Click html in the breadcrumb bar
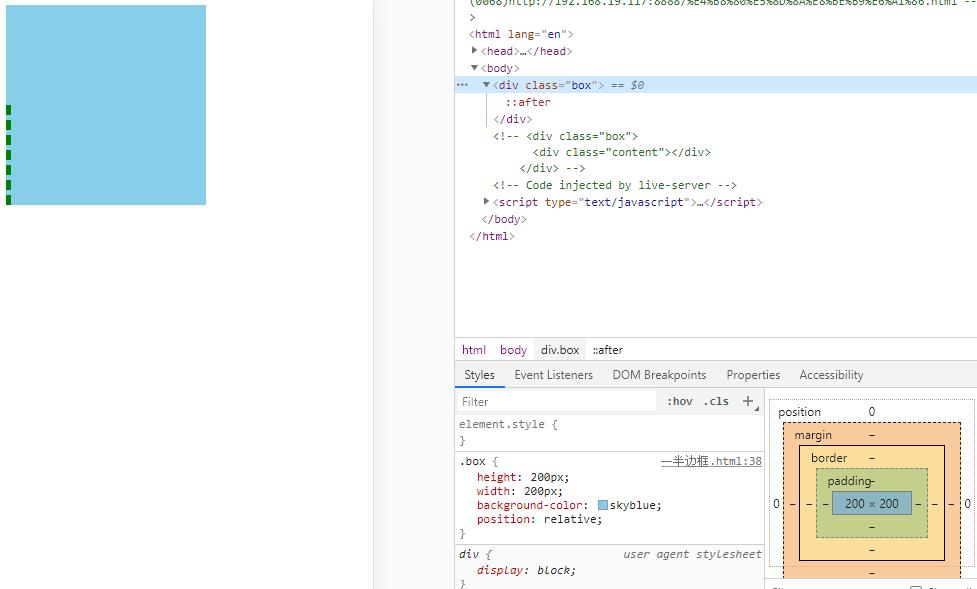Image resolution: width=977 pixels, height=589 pixels. coord(474,350)
